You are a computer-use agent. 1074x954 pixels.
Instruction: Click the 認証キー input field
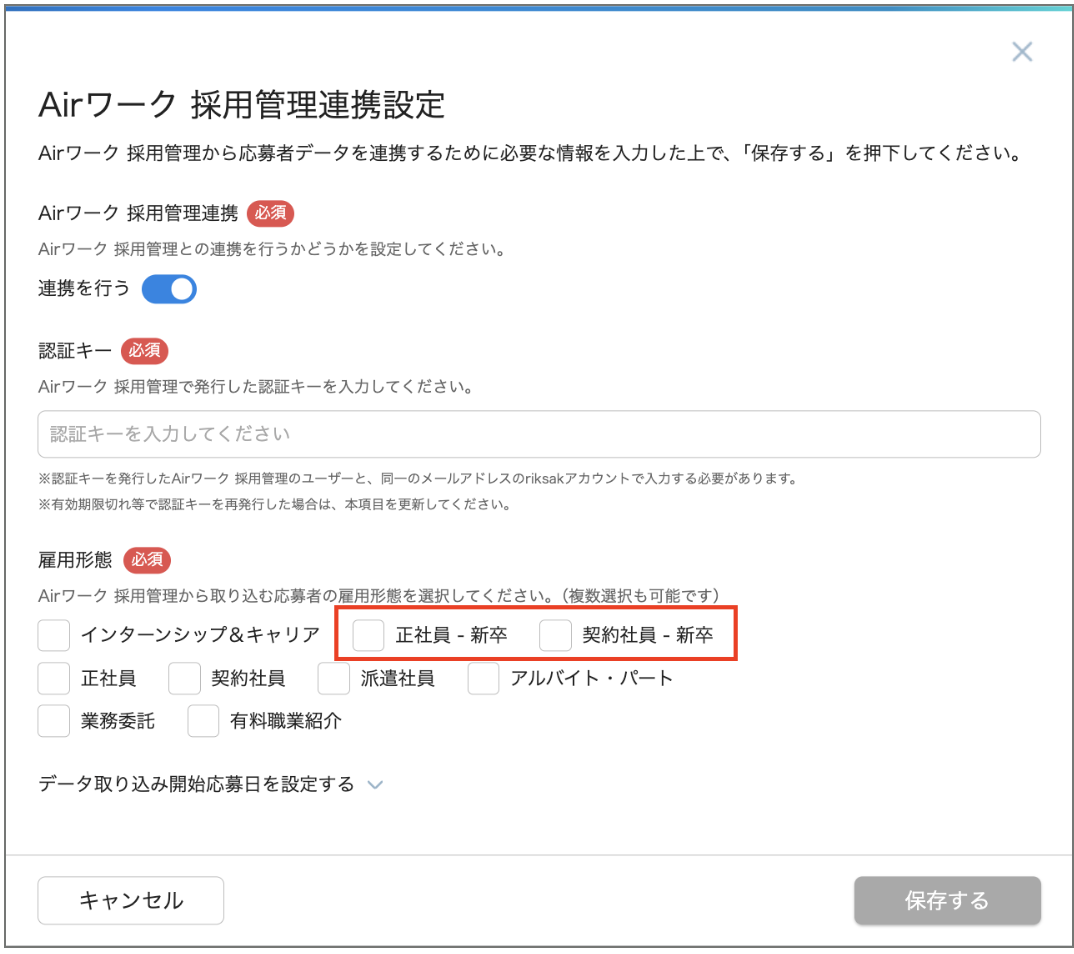(539, 434)
